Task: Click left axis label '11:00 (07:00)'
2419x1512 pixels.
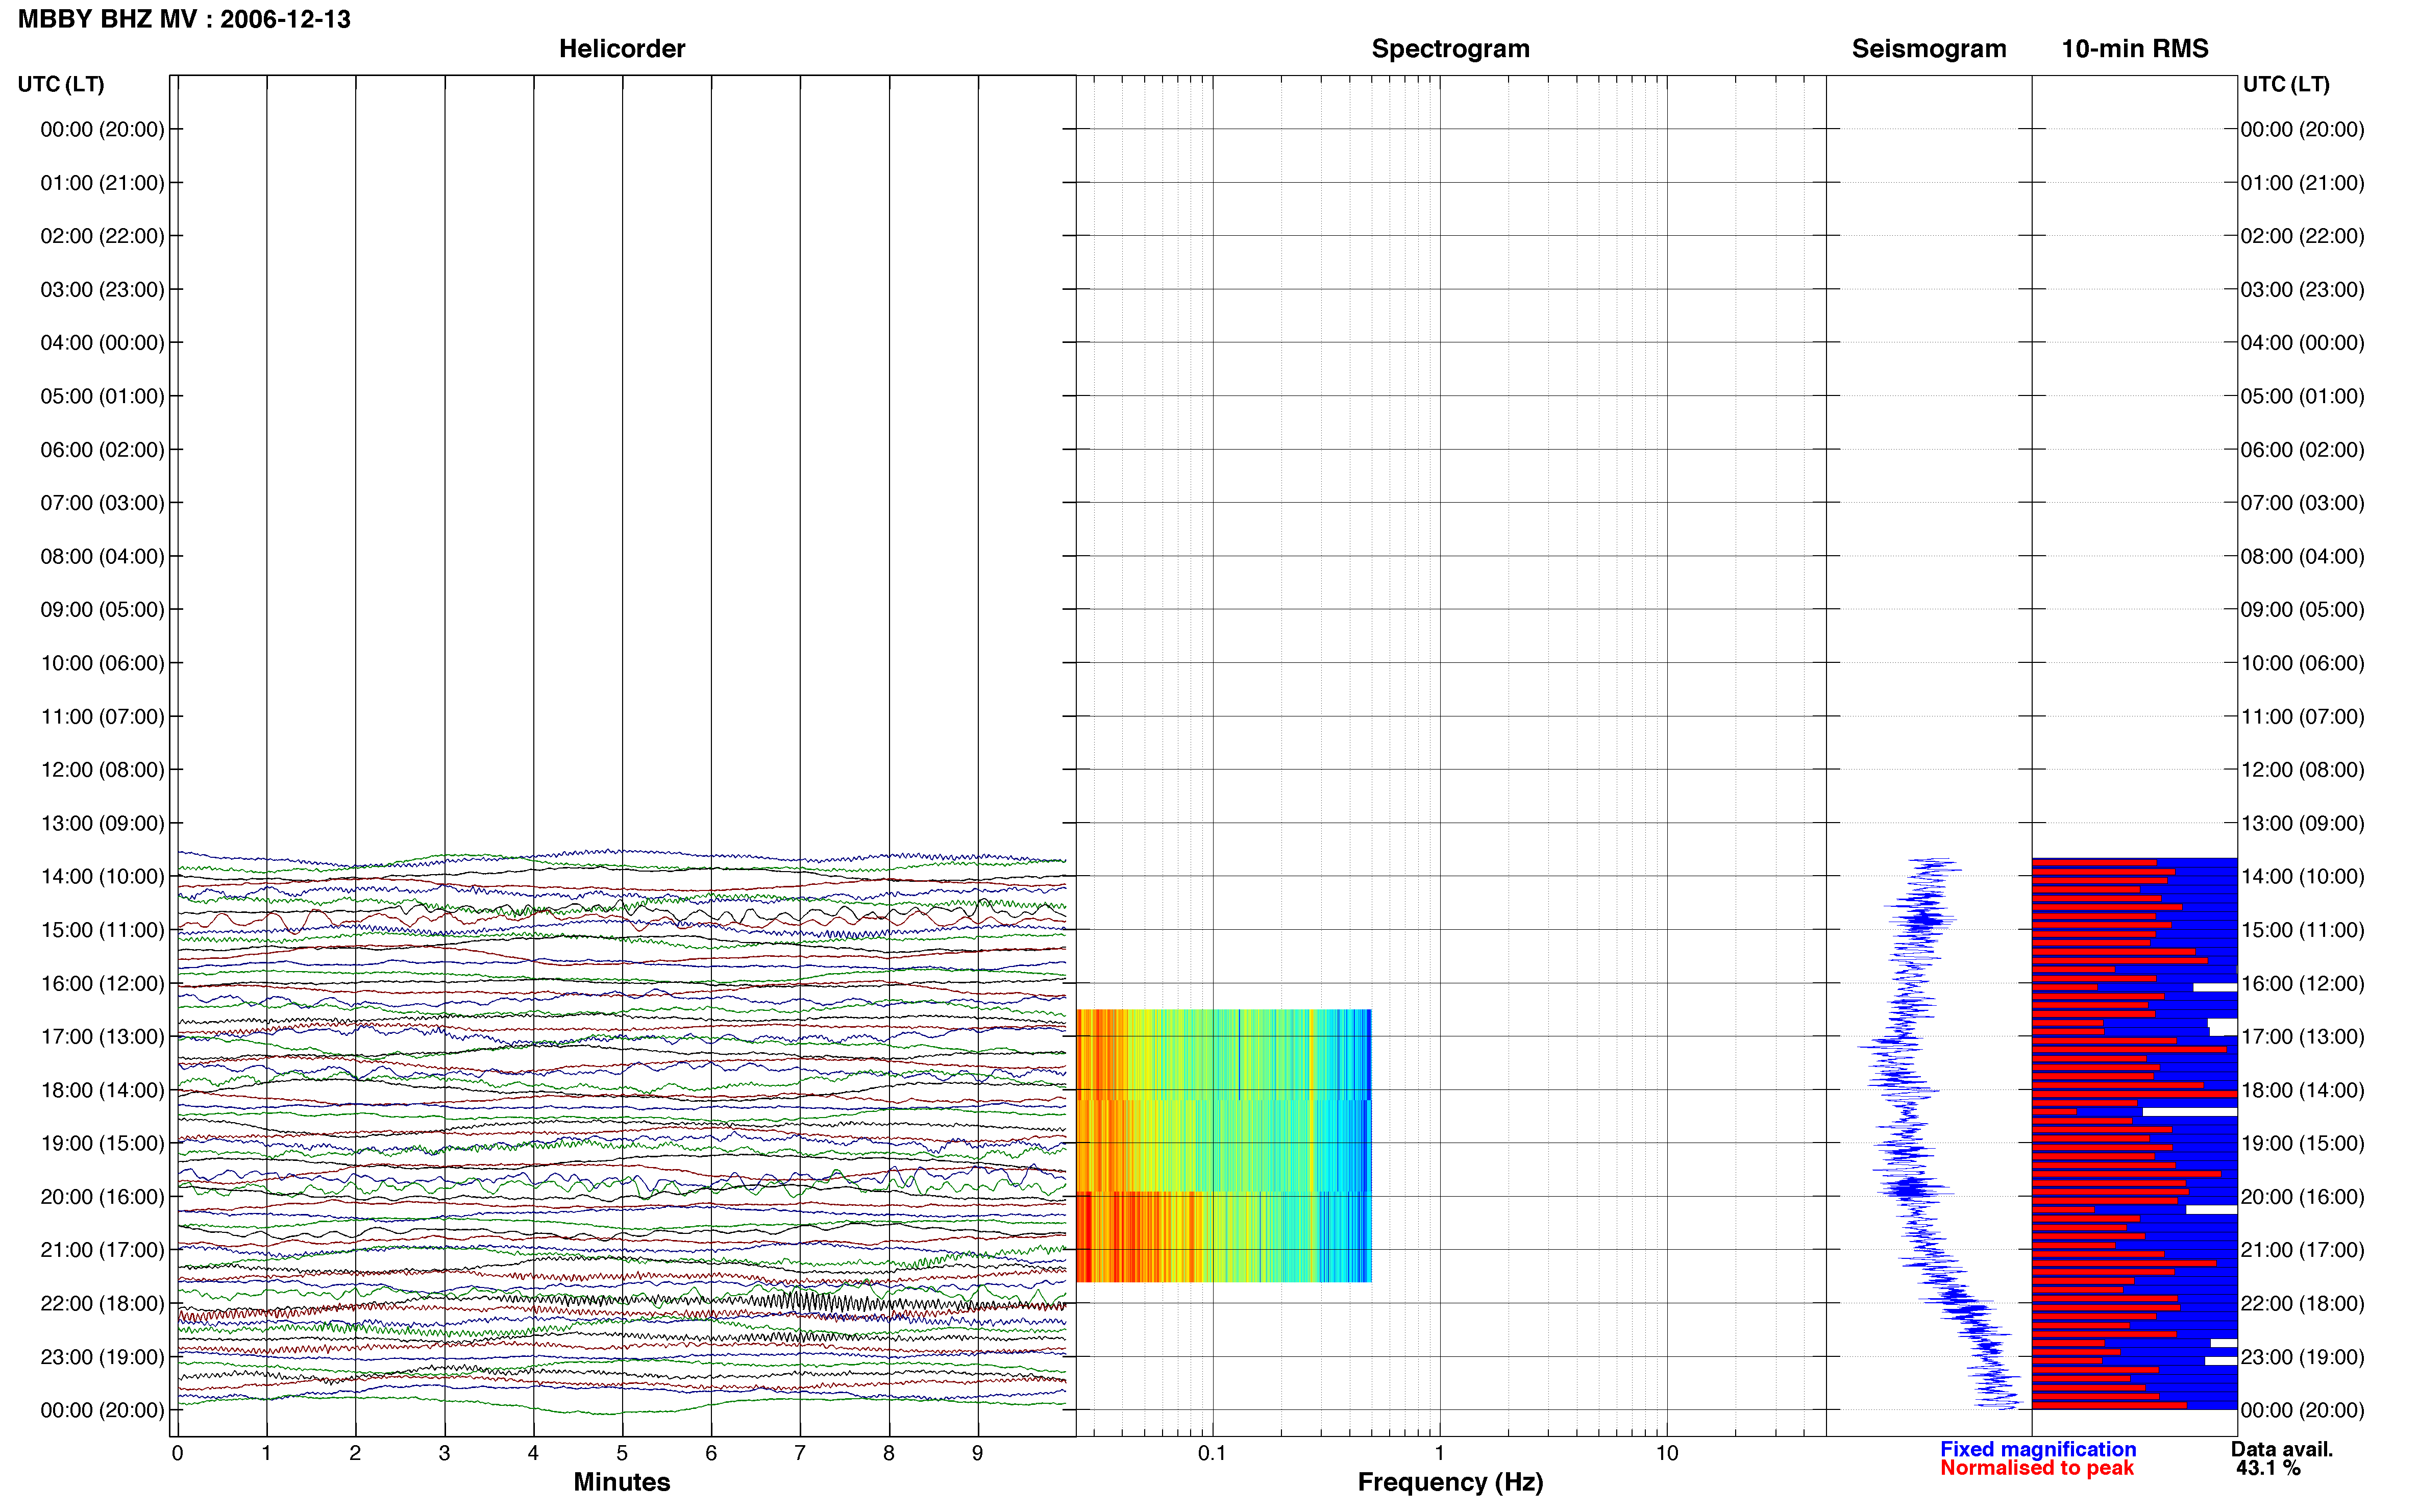Action: [x=102, y=717]
